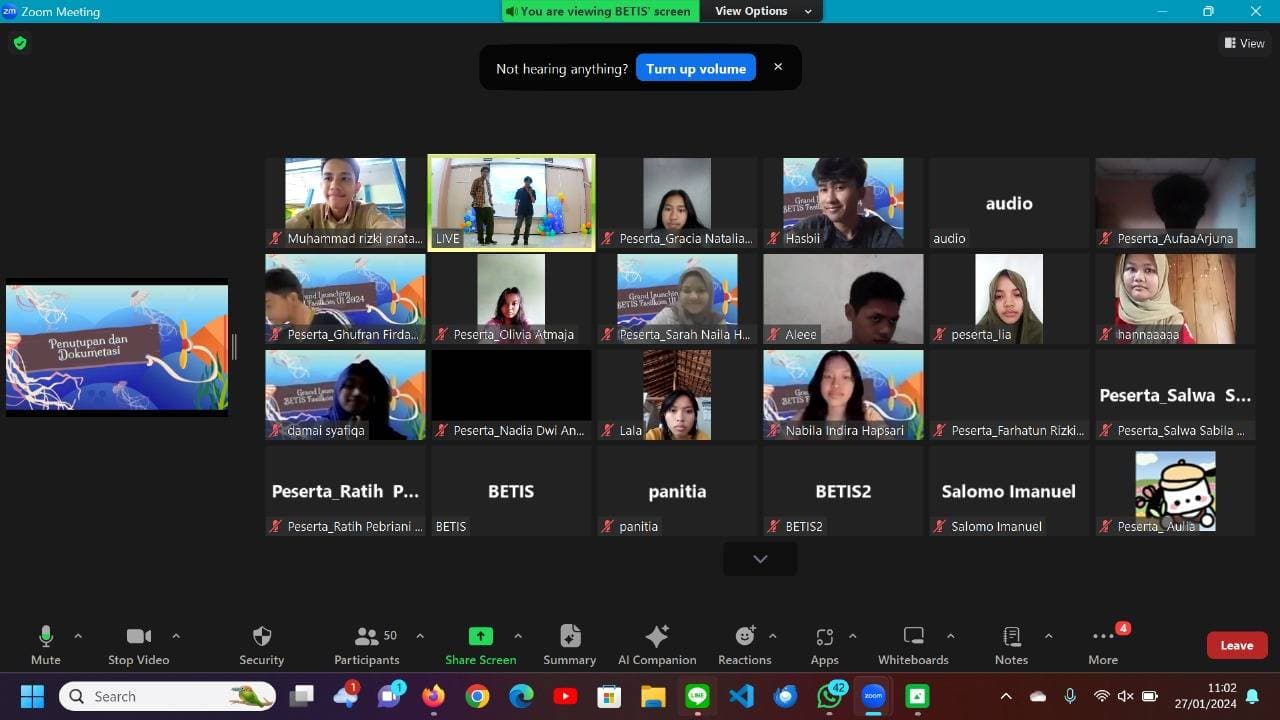The image size is (1280, 720).
Task: Select the BETIS2 participant tile
Action: point(843,490)
